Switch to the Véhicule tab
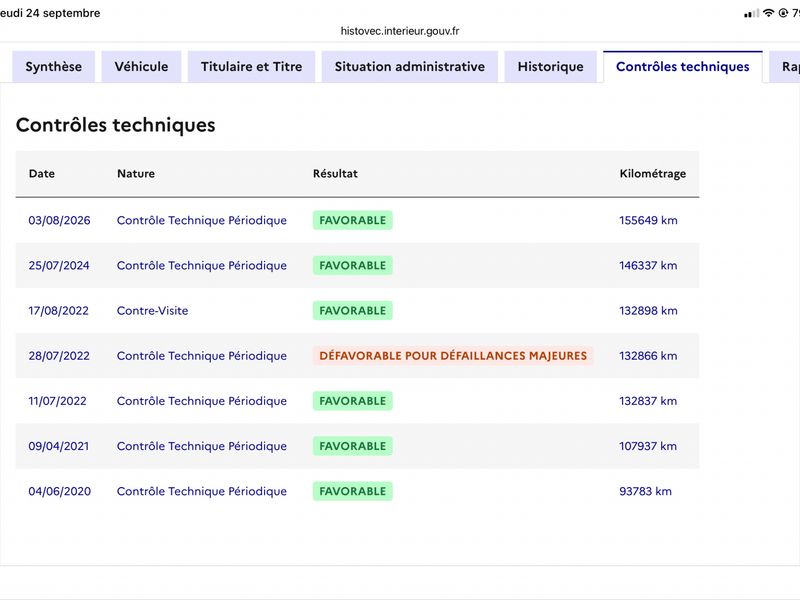Image resolution: width=800 pixels, height=600 pixels. 141,67
